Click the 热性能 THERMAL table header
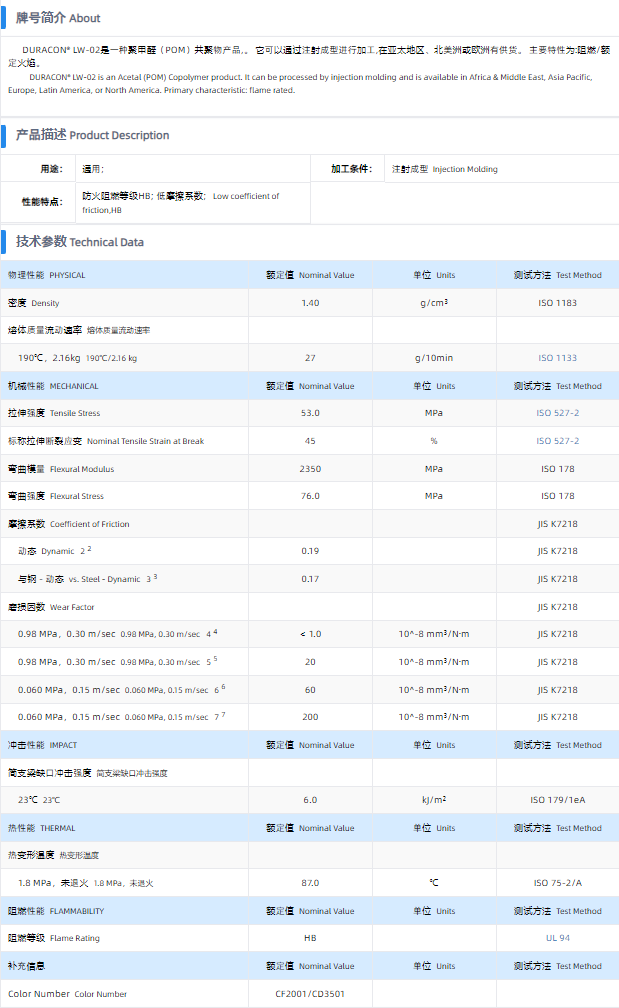Viewport: 619px width, 1008px height. point(41,828)
